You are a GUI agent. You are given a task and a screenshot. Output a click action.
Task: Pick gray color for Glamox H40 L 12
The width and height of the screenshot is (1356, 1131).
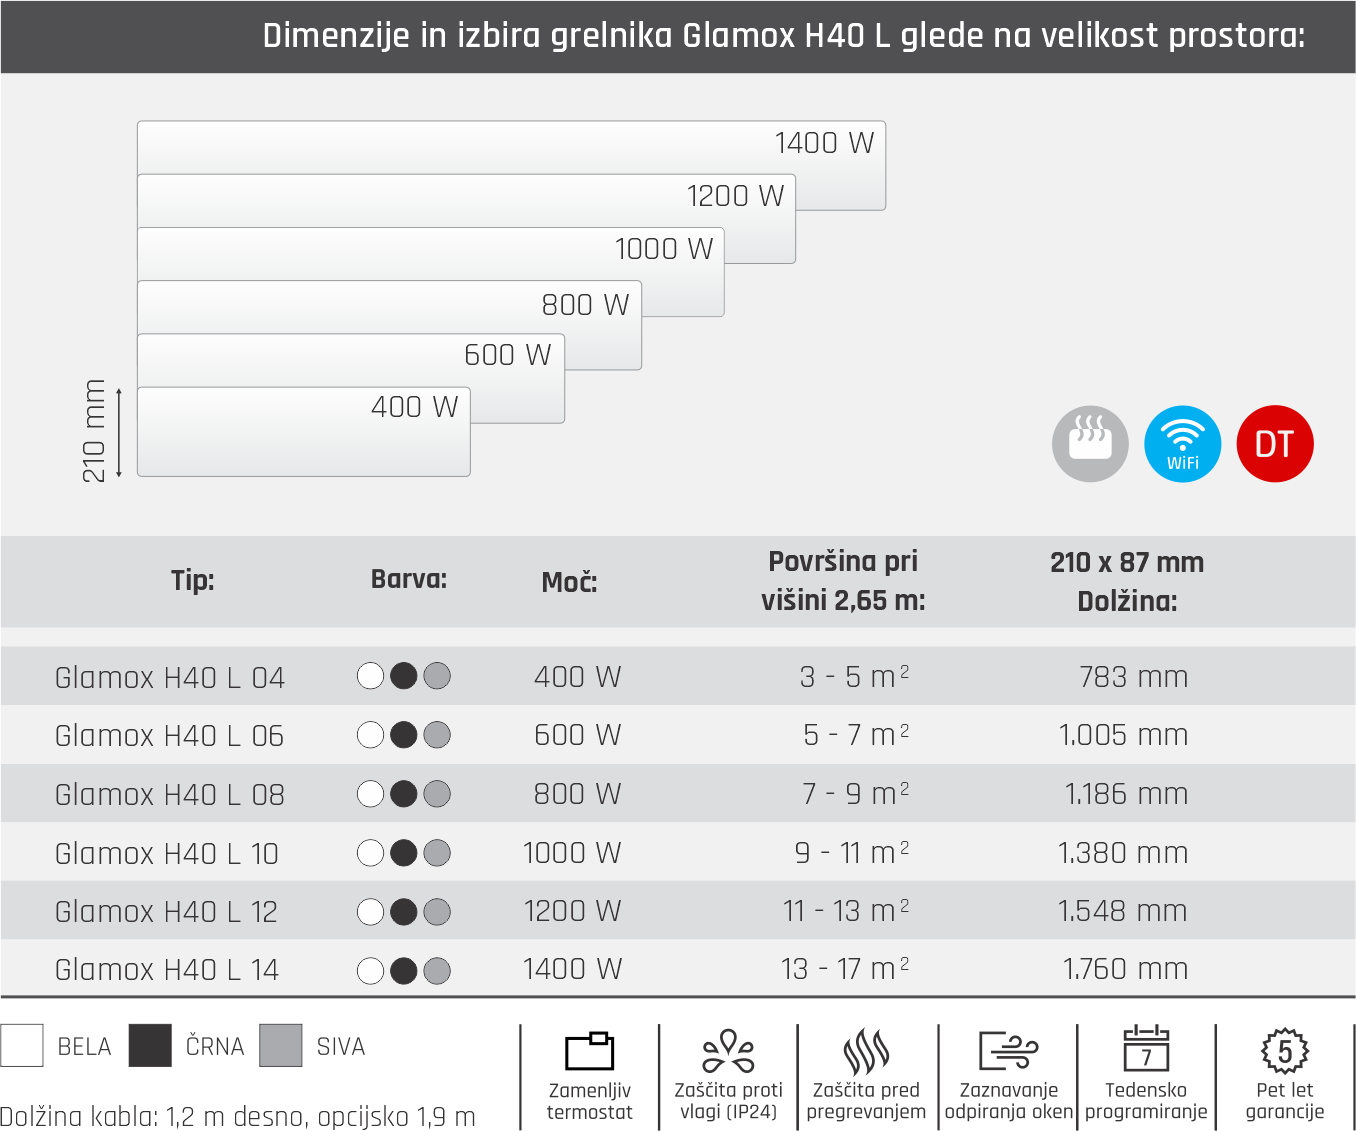click(437, 912)
